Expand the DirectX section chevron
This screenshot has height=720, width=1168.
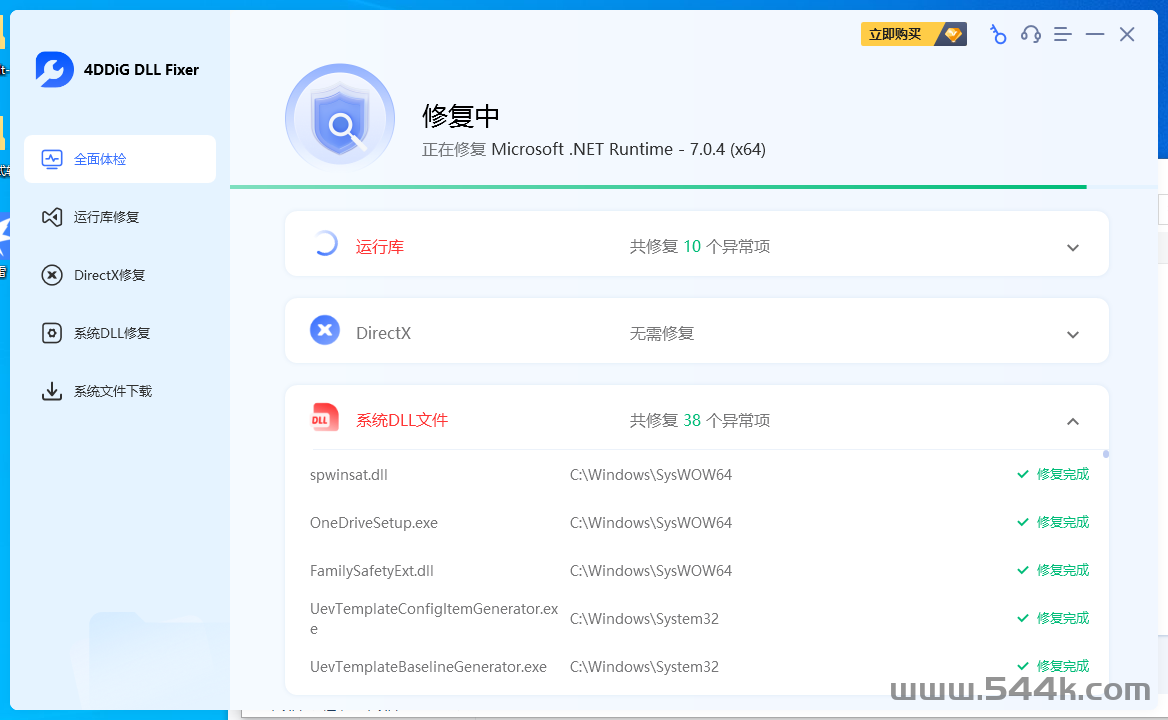tap(1072, 335)
